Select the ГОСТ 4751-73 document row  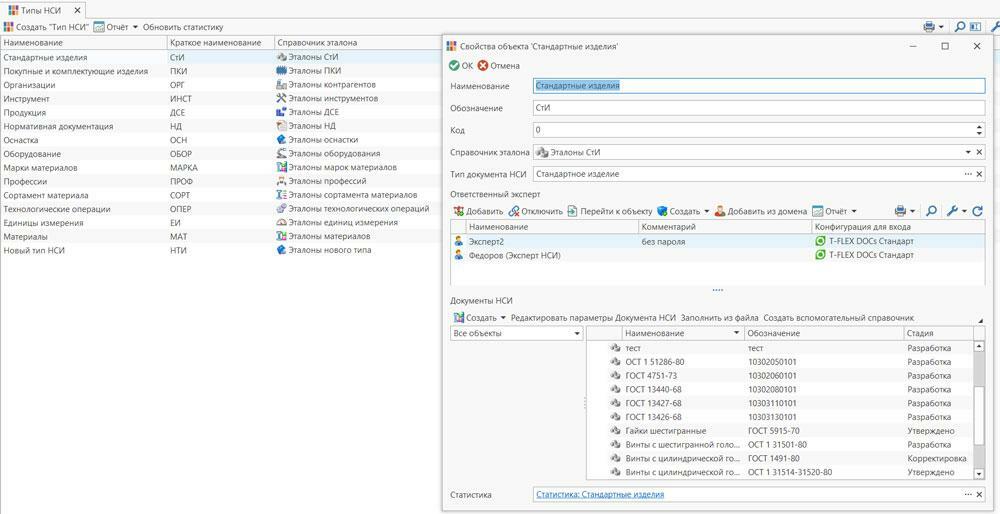pos(780,376)
